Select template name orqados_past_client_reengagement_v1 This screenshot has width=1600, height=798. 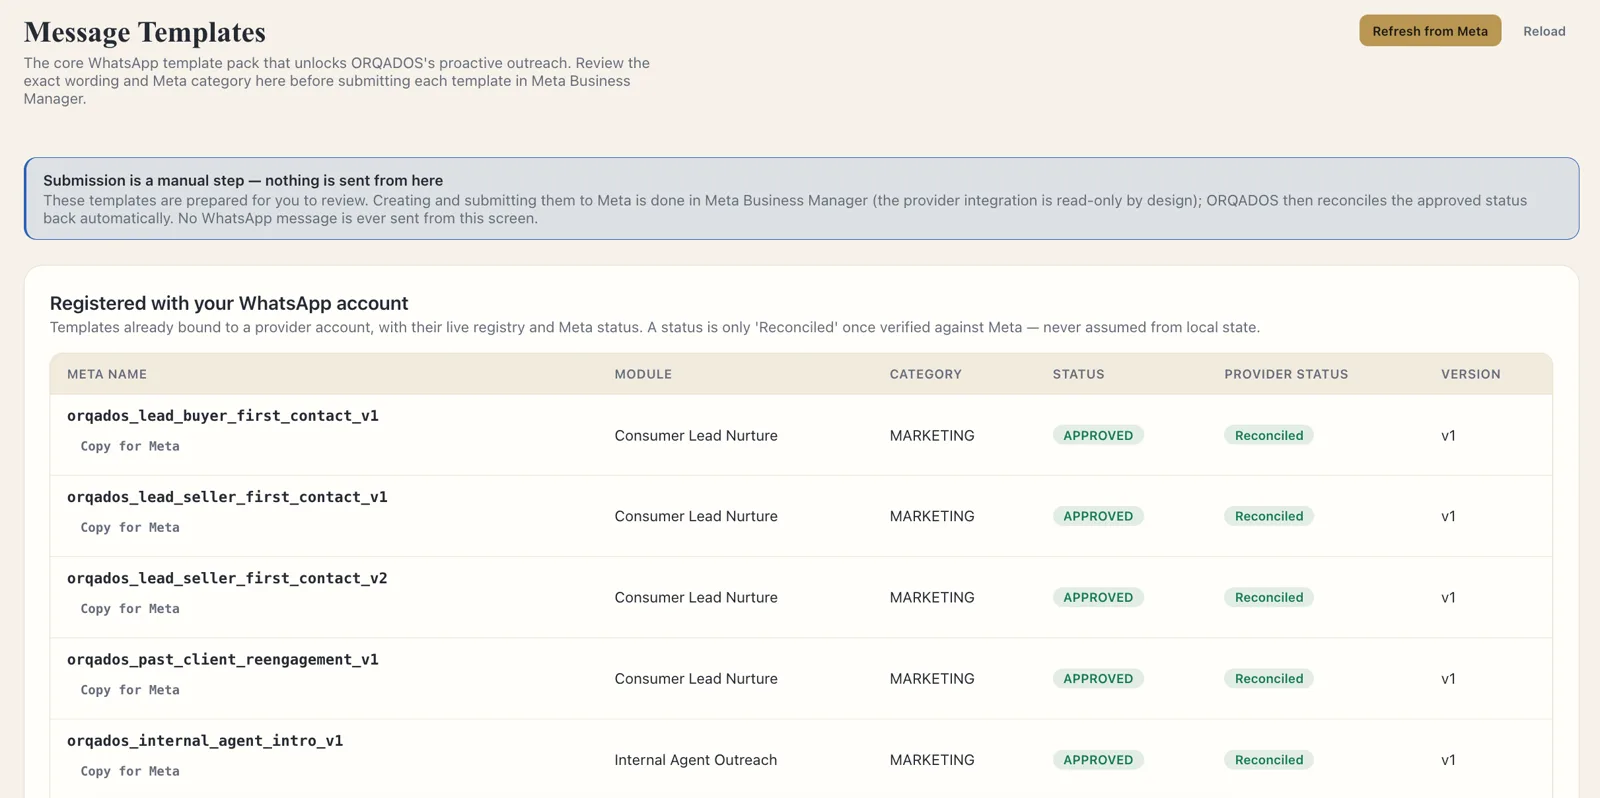(x=223, y=659)
